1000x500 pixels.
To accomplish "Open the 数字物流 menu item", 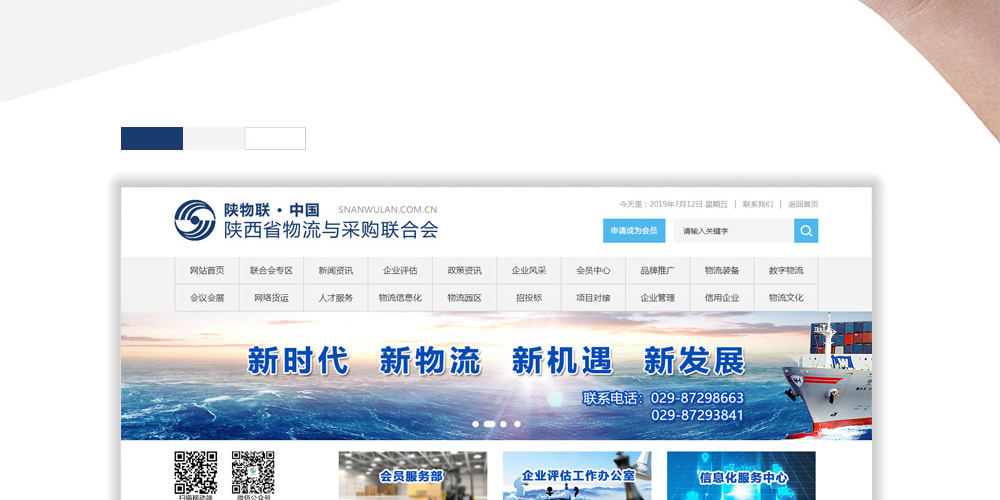I will coord(786,270).
